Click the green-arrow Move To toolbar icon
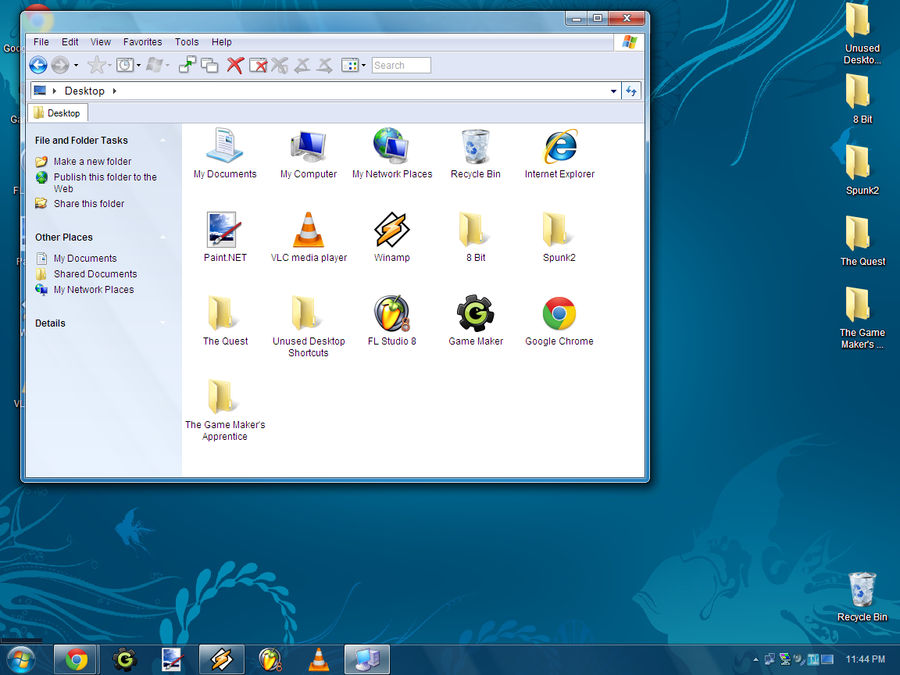 click(187, 65)
